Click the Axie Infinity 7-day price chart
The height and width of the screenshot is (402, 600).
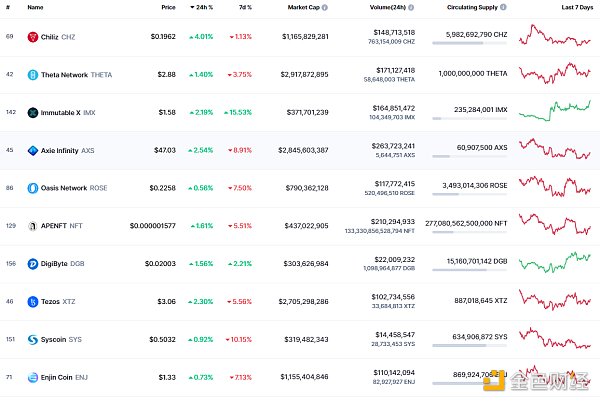pos(554,149)
